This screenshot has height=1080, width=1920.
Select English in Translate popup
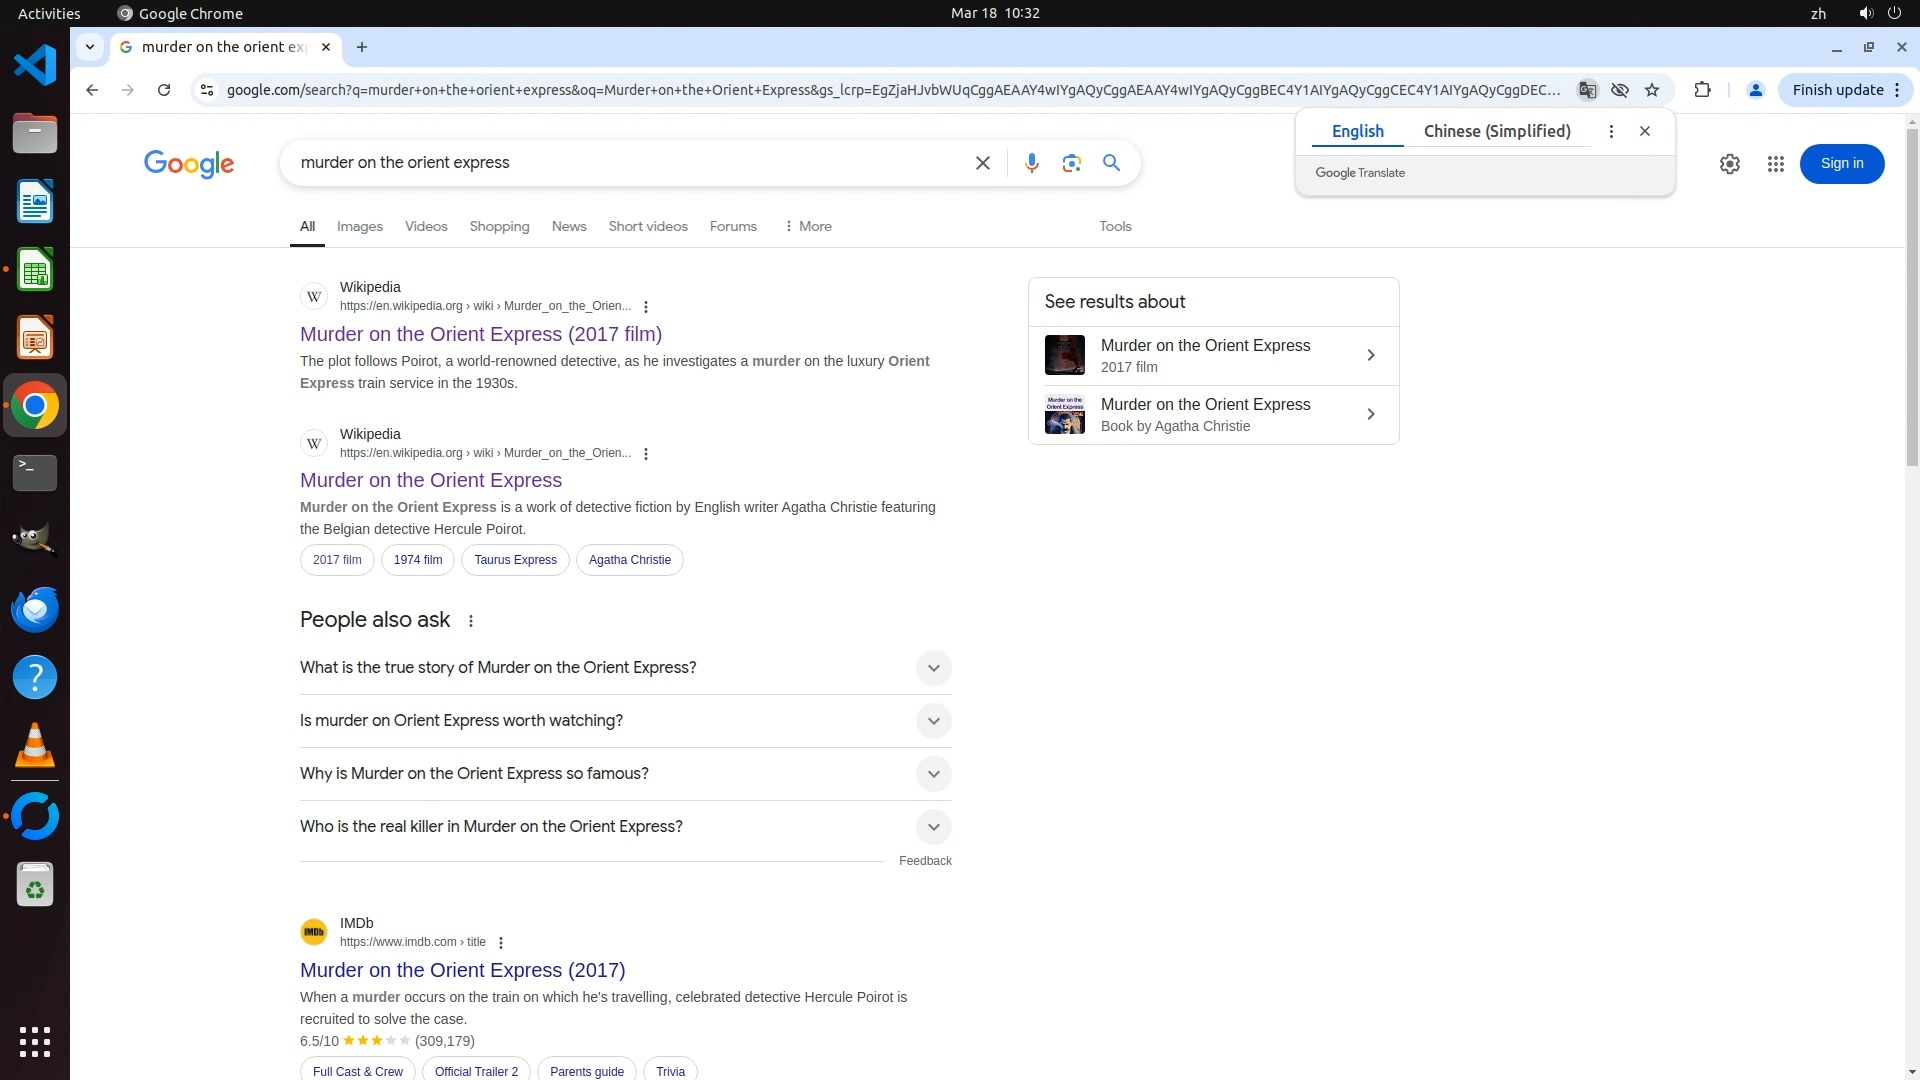pos(1357,131)
